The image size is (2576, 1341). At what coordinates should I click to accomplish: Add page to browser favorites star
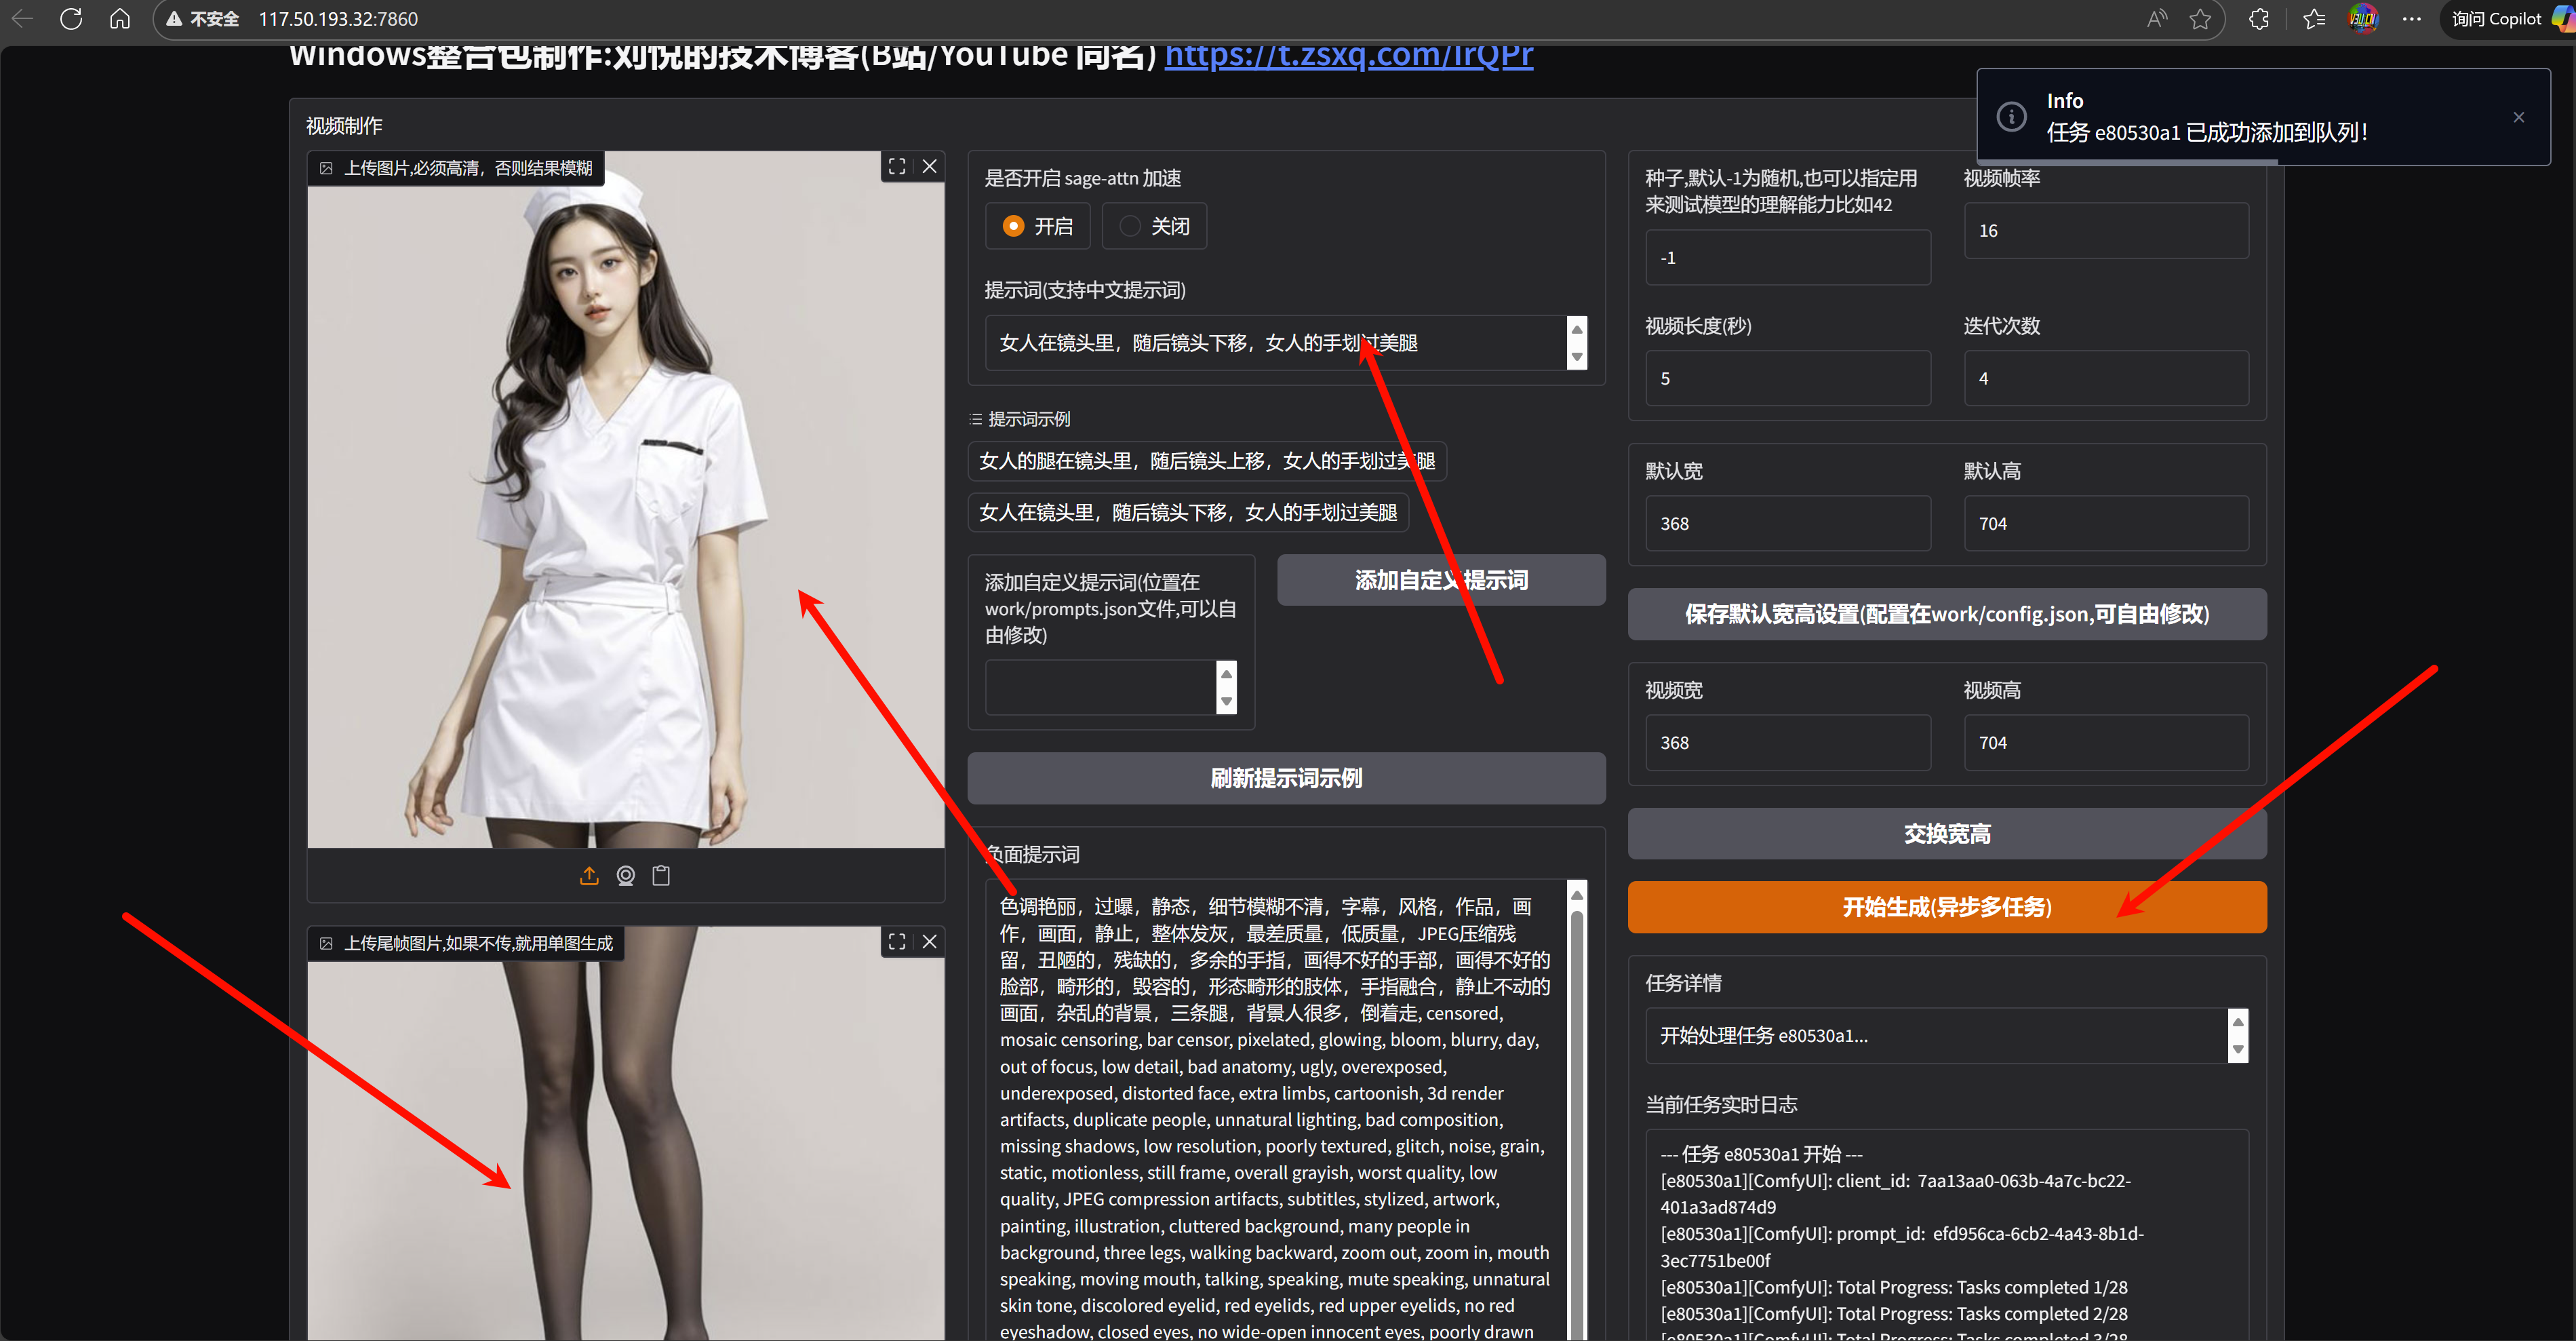(2200, 18)
